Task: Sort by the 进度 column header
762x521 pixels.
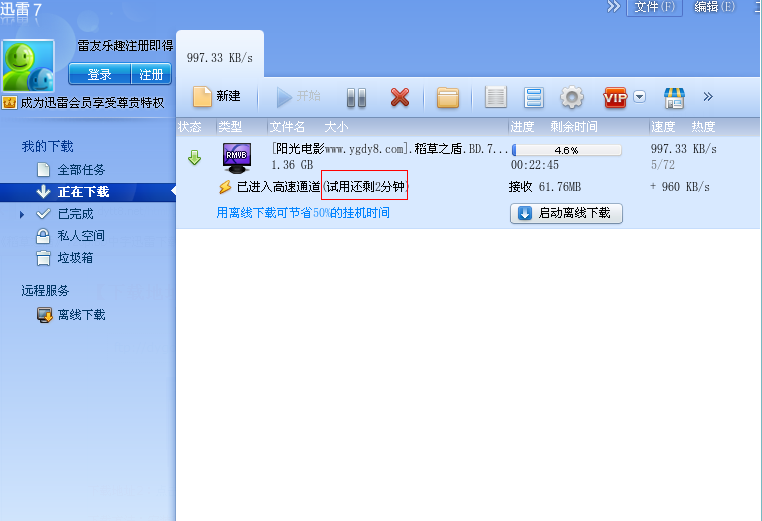Action: click(522, 127)
